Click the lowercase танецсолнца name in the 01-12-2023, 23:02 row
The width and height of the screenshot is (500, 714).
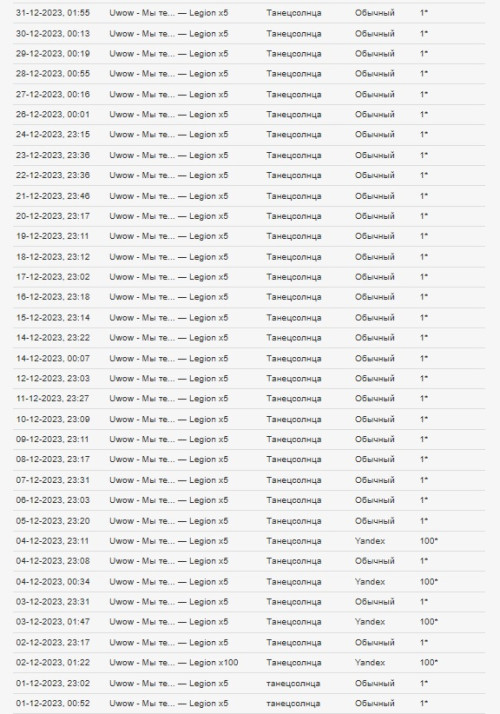point(293,683)
